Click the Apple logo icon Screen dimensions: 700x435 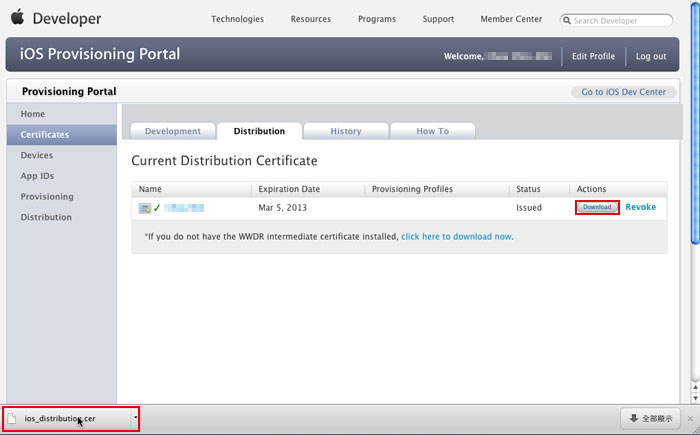point(17,17)
